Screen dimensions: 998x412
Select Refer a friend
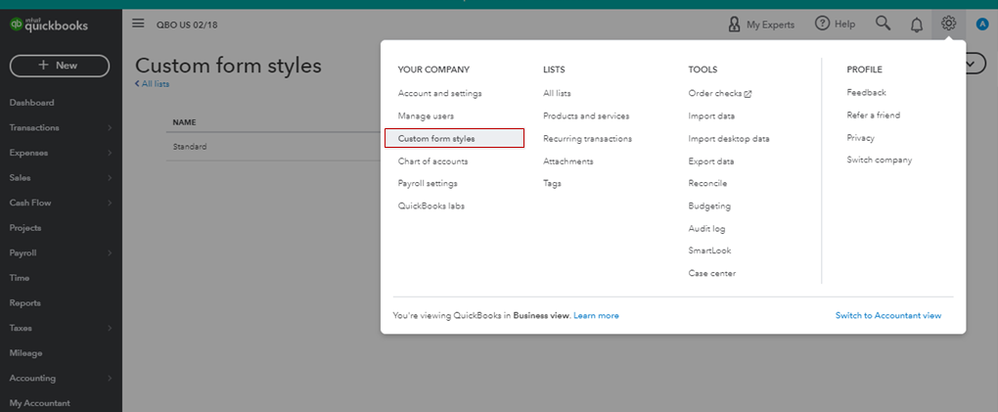tap(873, 115)
